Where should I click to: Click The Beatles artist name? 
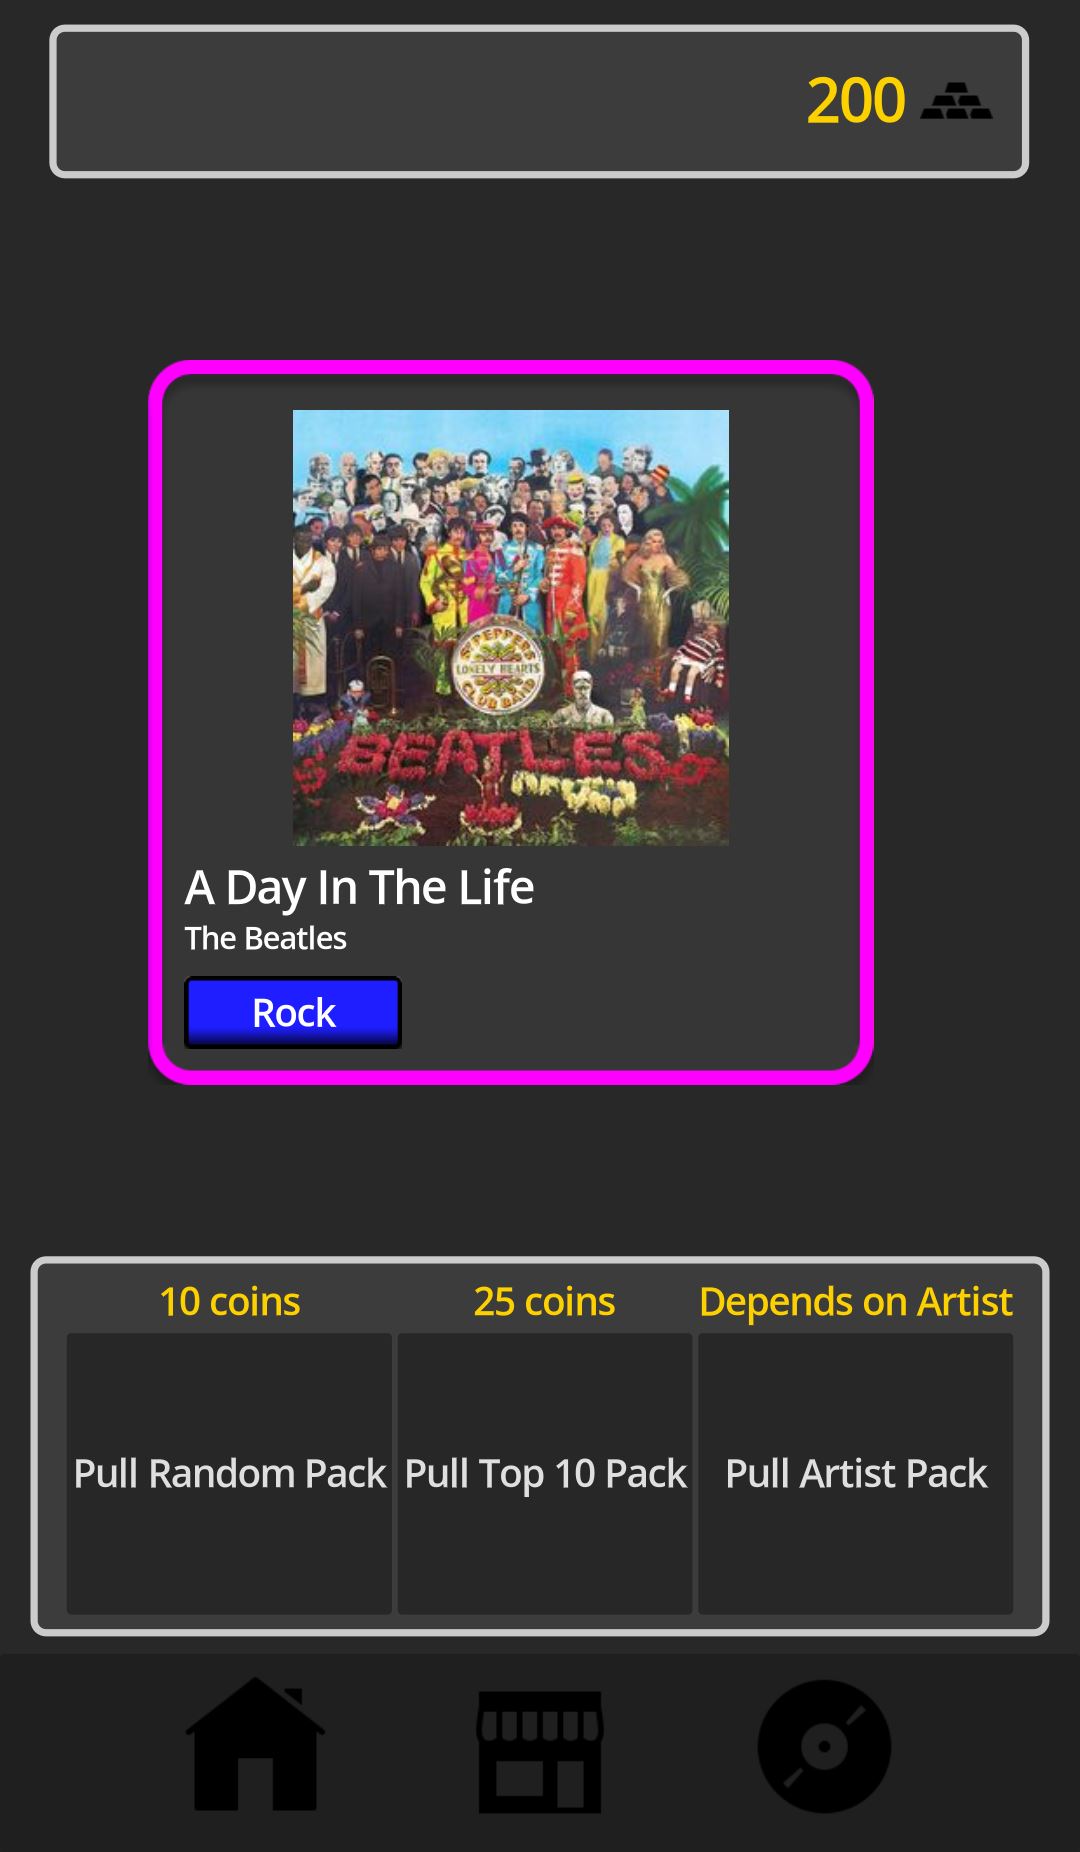tap(266, 938)
